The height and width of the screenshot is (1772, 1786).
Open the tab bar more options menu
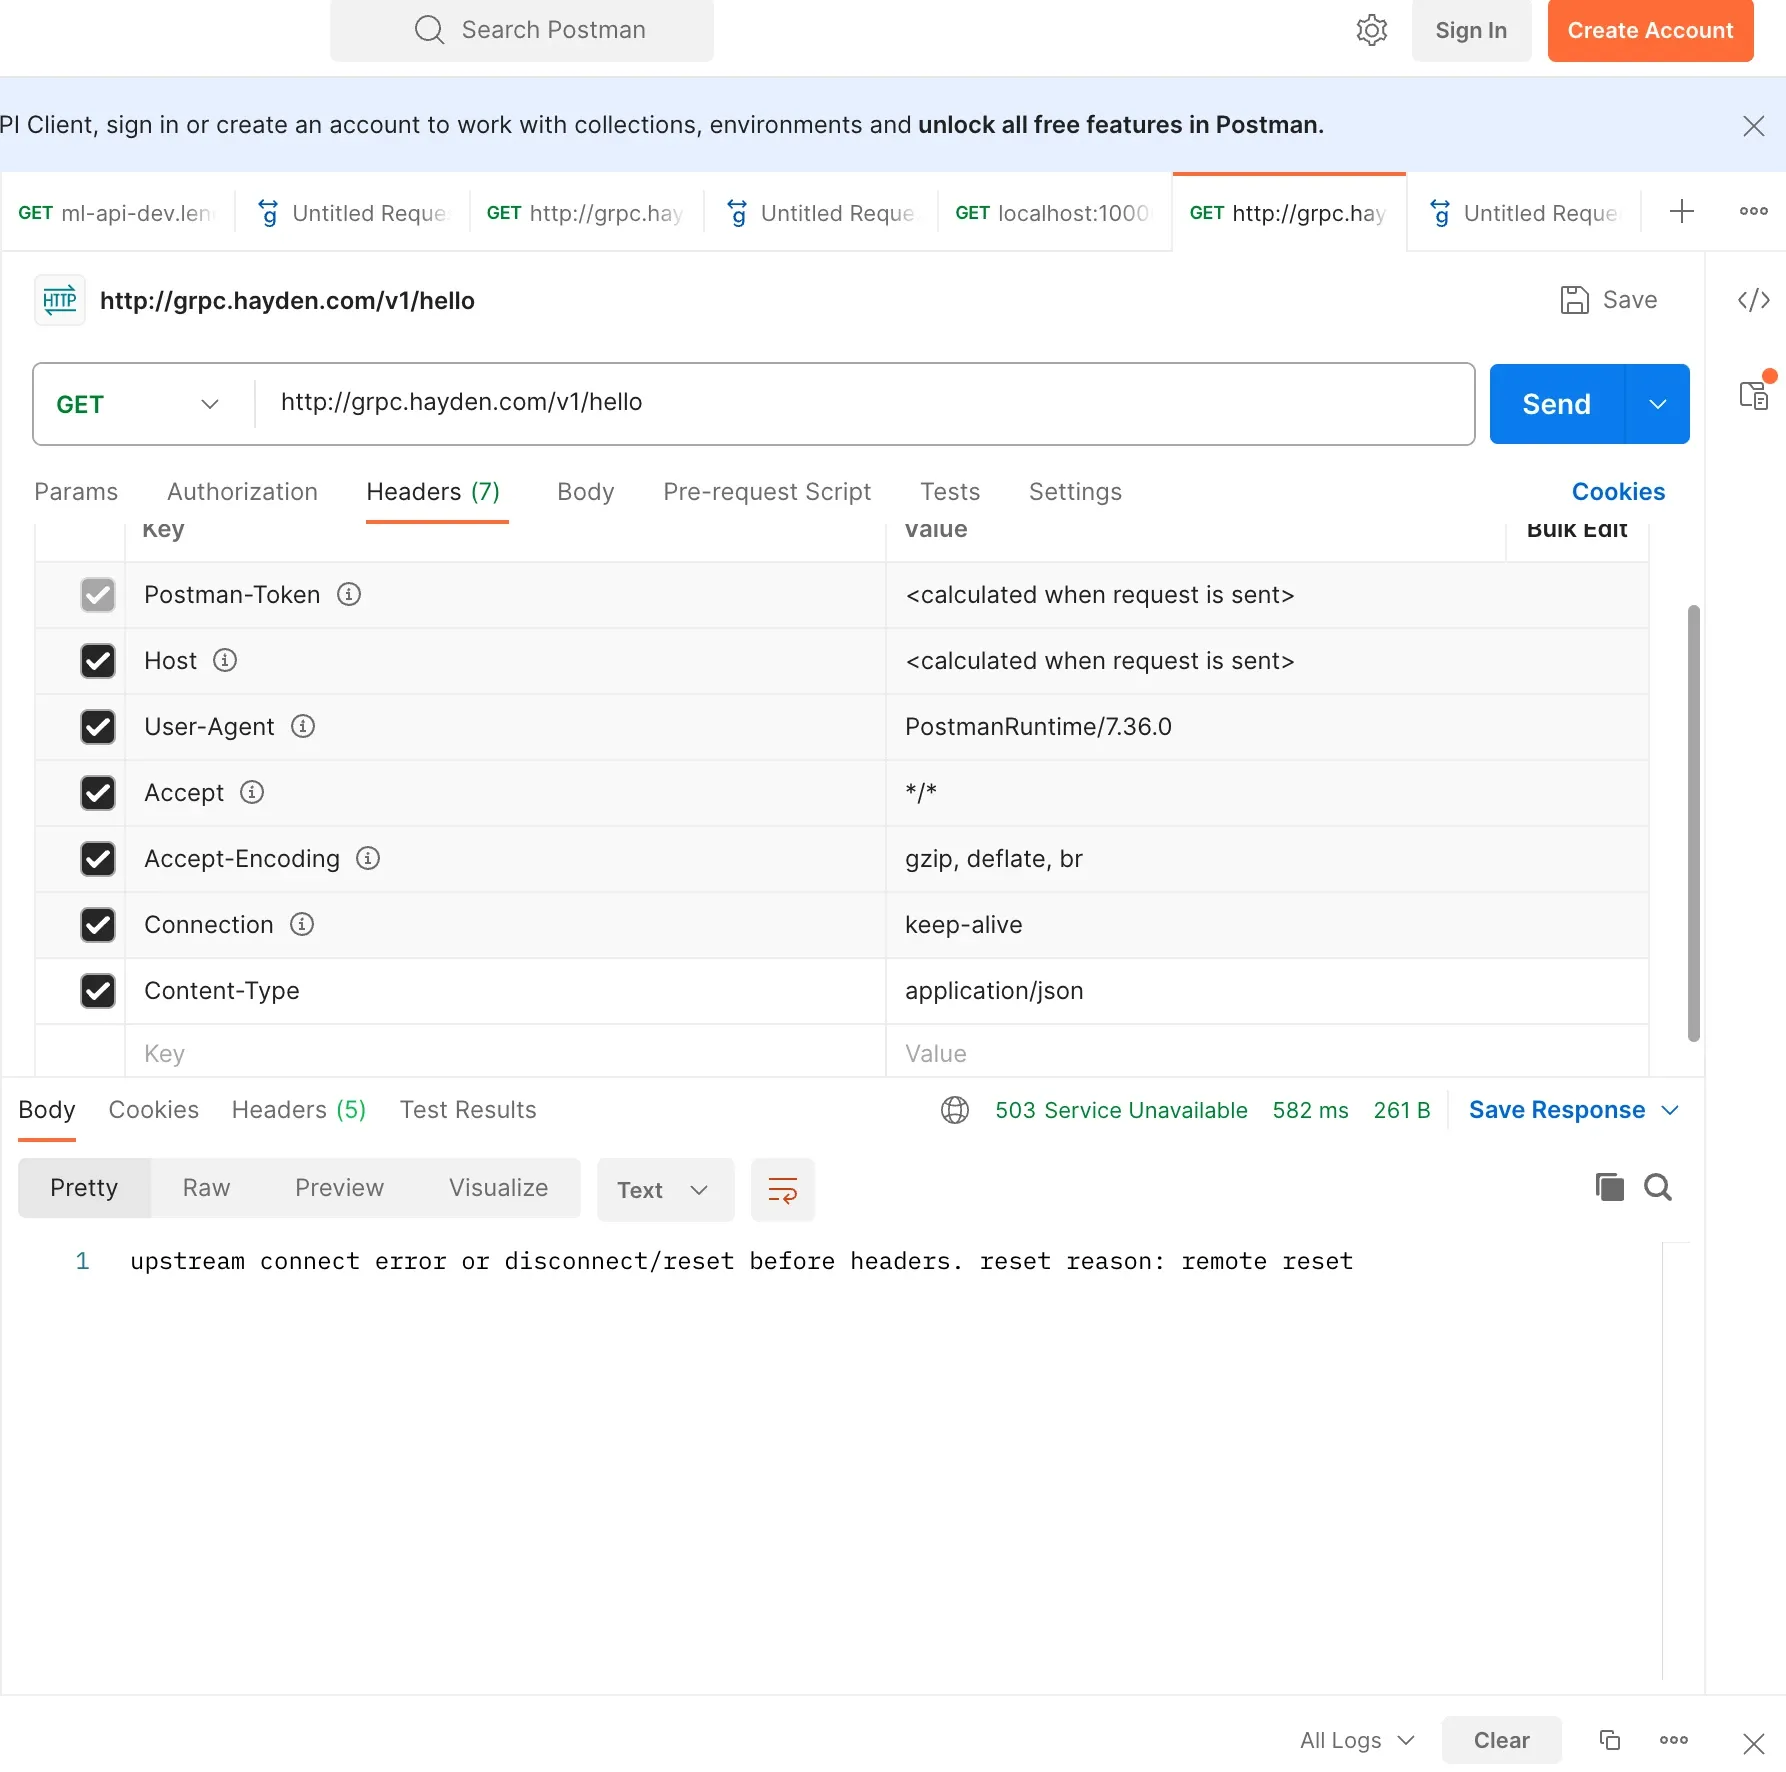coord(1754,211)
